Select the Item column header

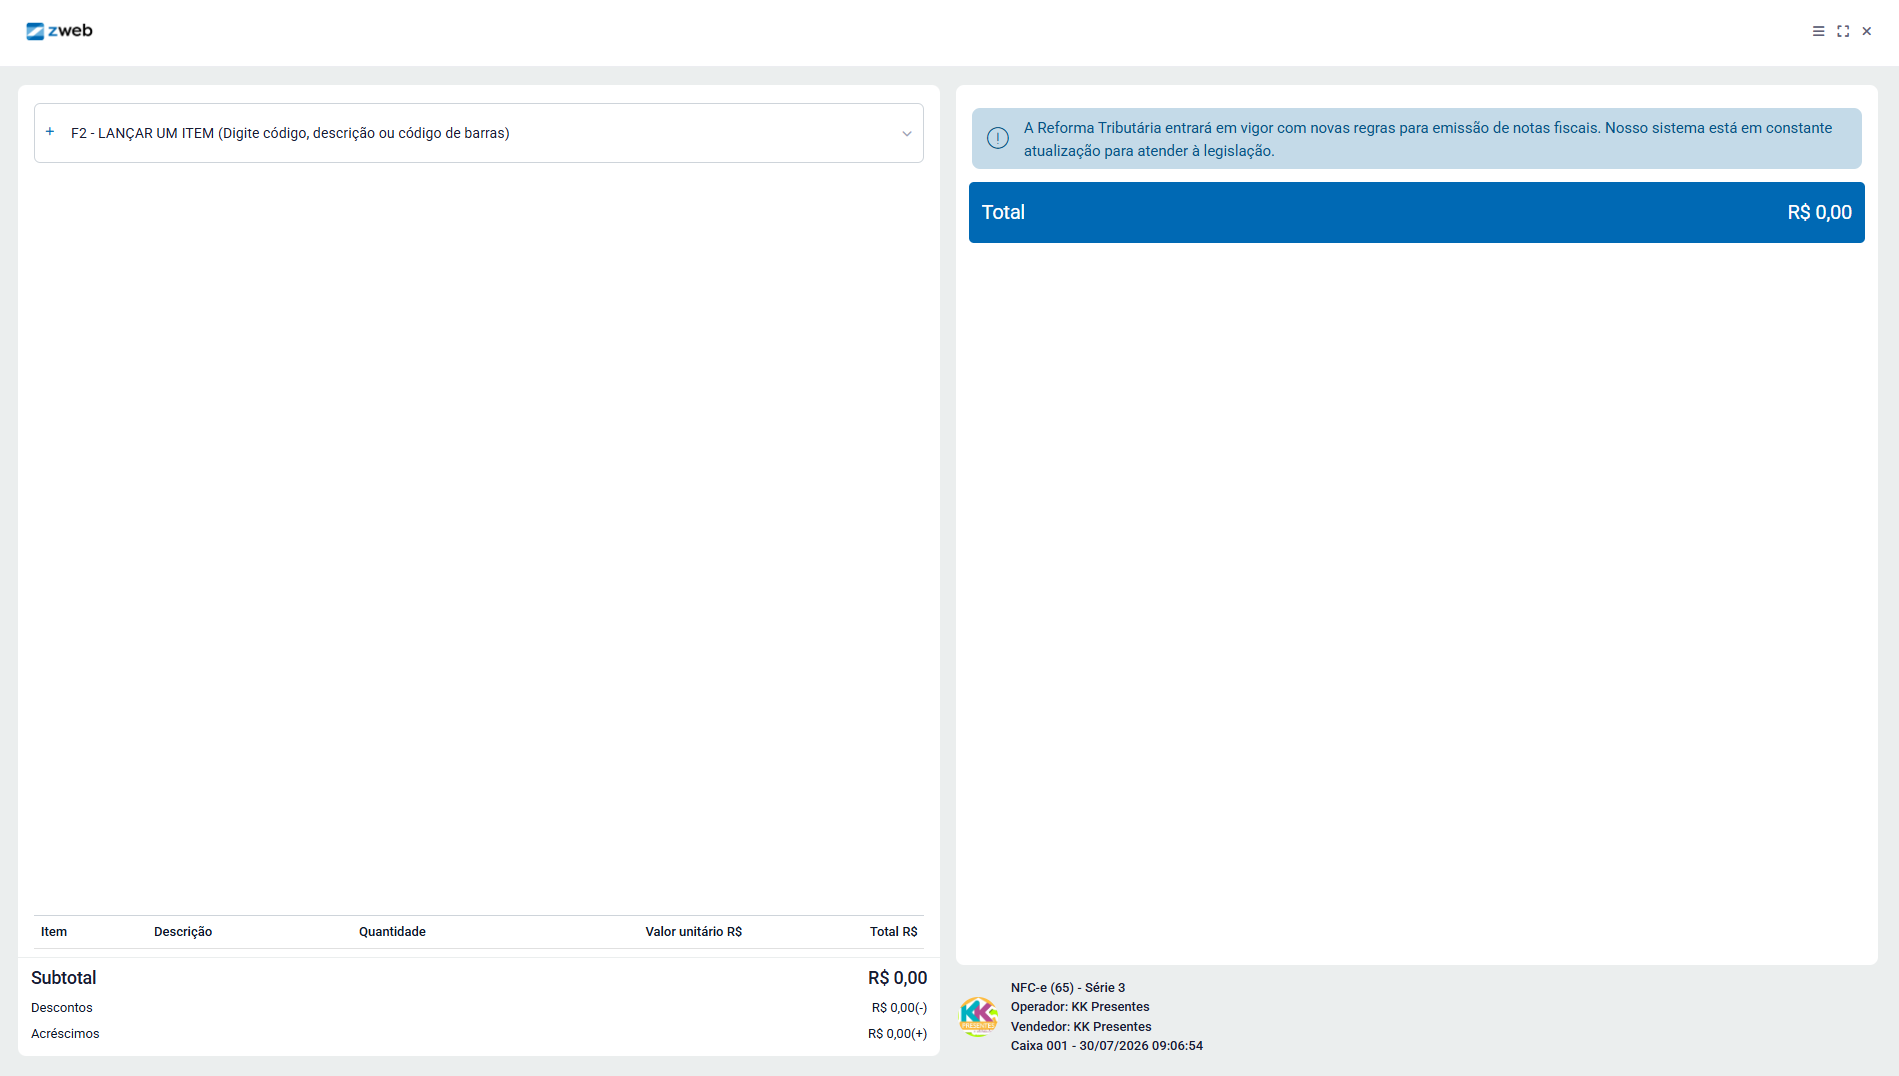(54, 932)
